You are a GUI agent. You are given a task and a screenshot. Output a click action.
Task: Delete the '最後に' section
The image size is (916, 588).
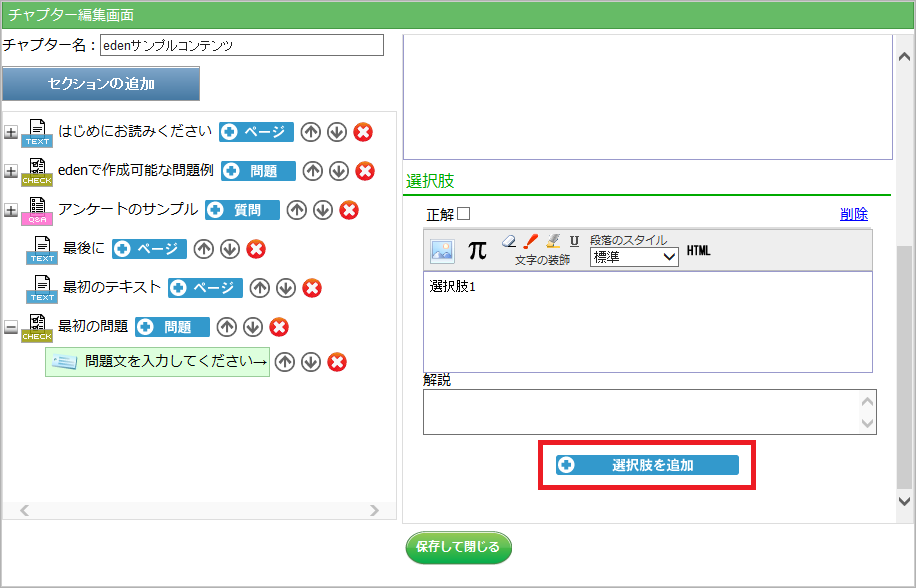coord(256,249)
